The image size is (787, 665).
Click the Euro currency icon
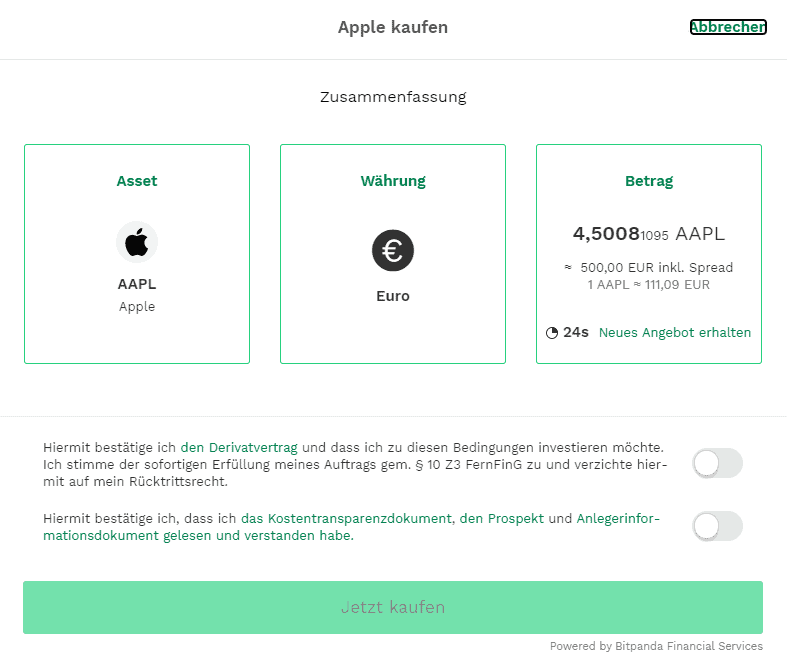pos(392,250)
